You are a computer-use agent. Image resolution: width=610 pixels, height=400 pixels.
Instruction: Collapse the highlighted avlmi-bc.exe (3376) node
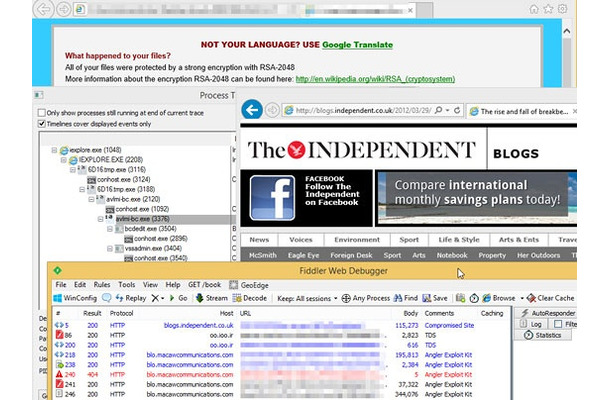(x=100, y=219)
